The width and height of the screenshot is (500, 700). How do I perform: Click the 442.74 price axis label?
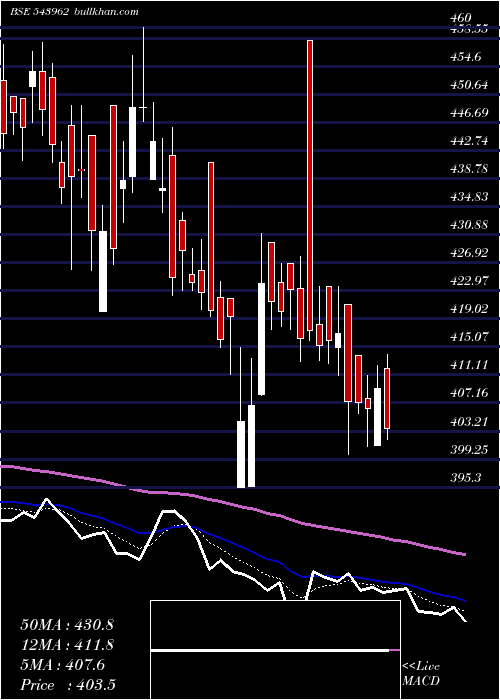click(469, 141)
